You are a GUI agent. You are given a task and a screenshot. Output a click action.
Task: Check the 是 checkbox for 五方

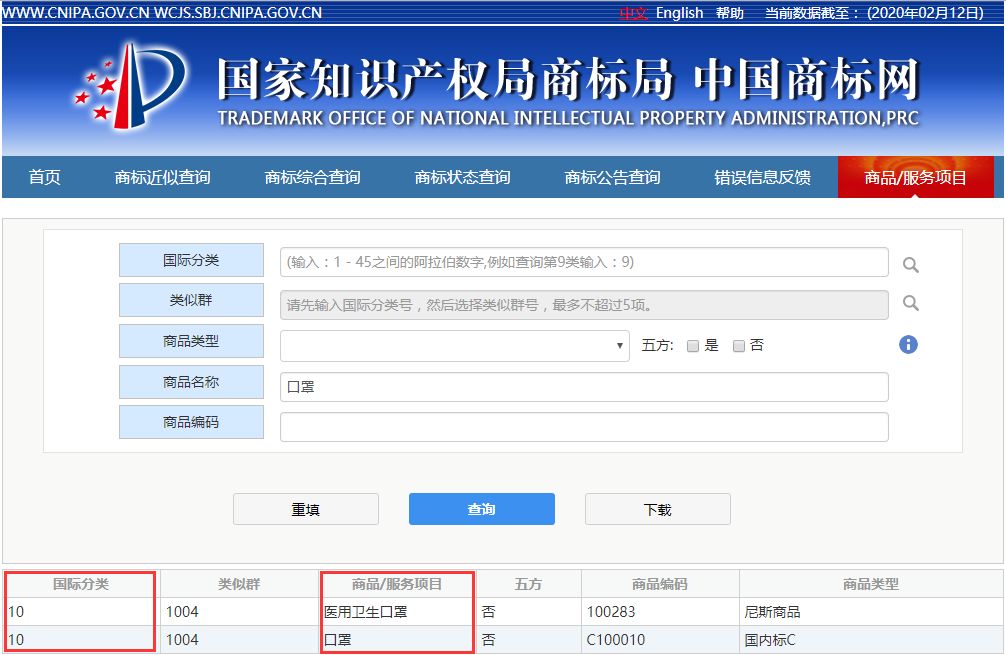(692, 344)
